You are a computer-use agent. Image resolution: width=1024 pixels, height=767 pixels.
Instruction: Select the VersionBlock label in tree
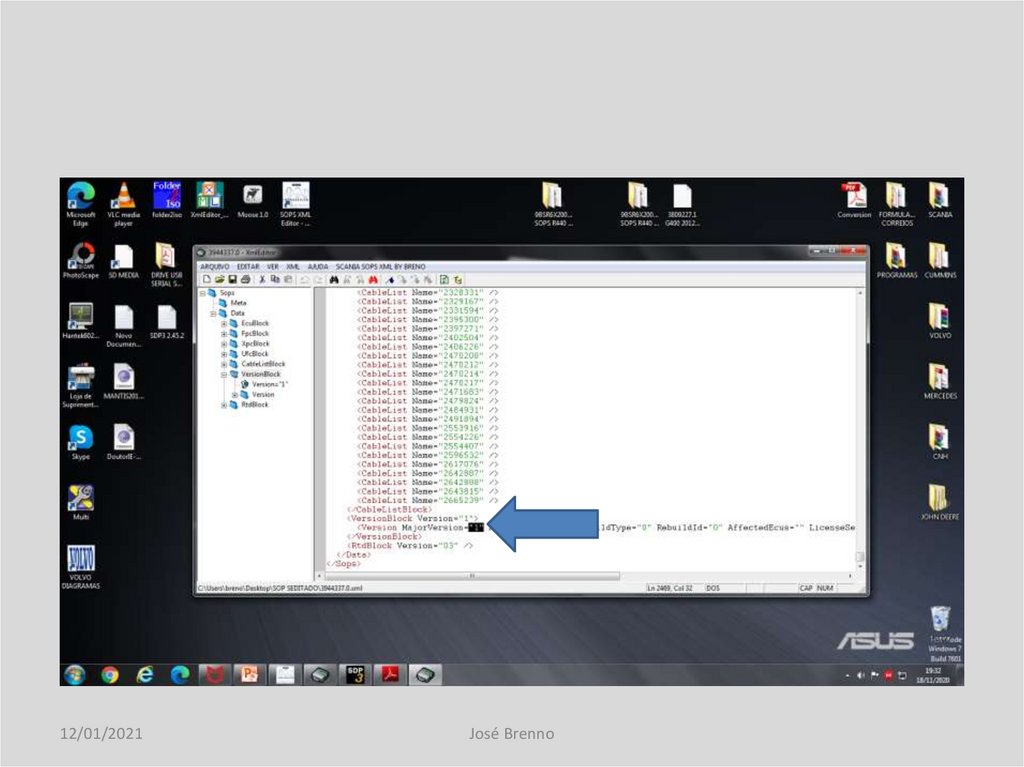(x=261, y=374)
